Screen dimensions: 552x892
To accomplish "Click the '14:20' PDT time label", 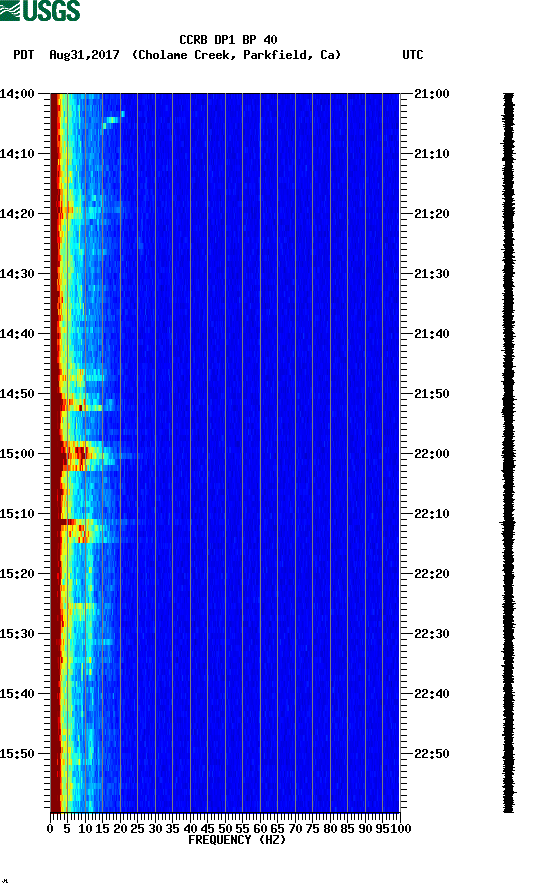I will (x=17, y=214).
